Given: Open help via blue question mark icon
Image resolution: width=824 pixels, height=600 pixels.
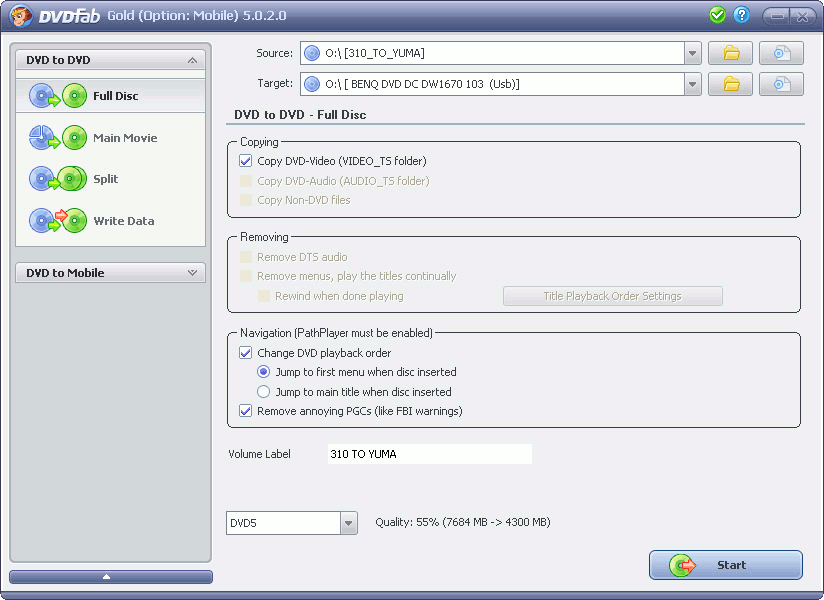Looking at the screenshot, I should (741, 15).
